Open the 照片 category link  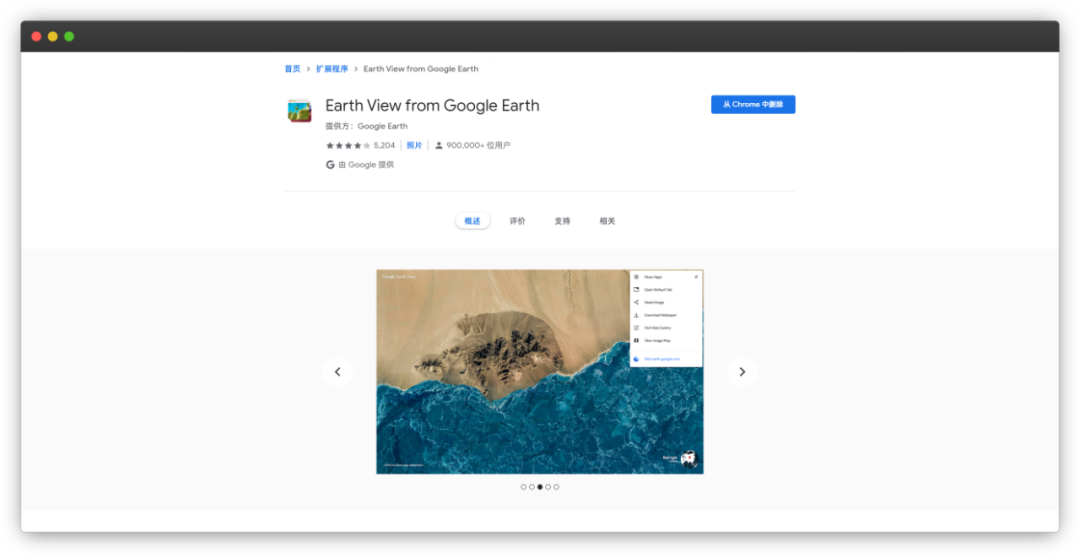pos(414,145)
